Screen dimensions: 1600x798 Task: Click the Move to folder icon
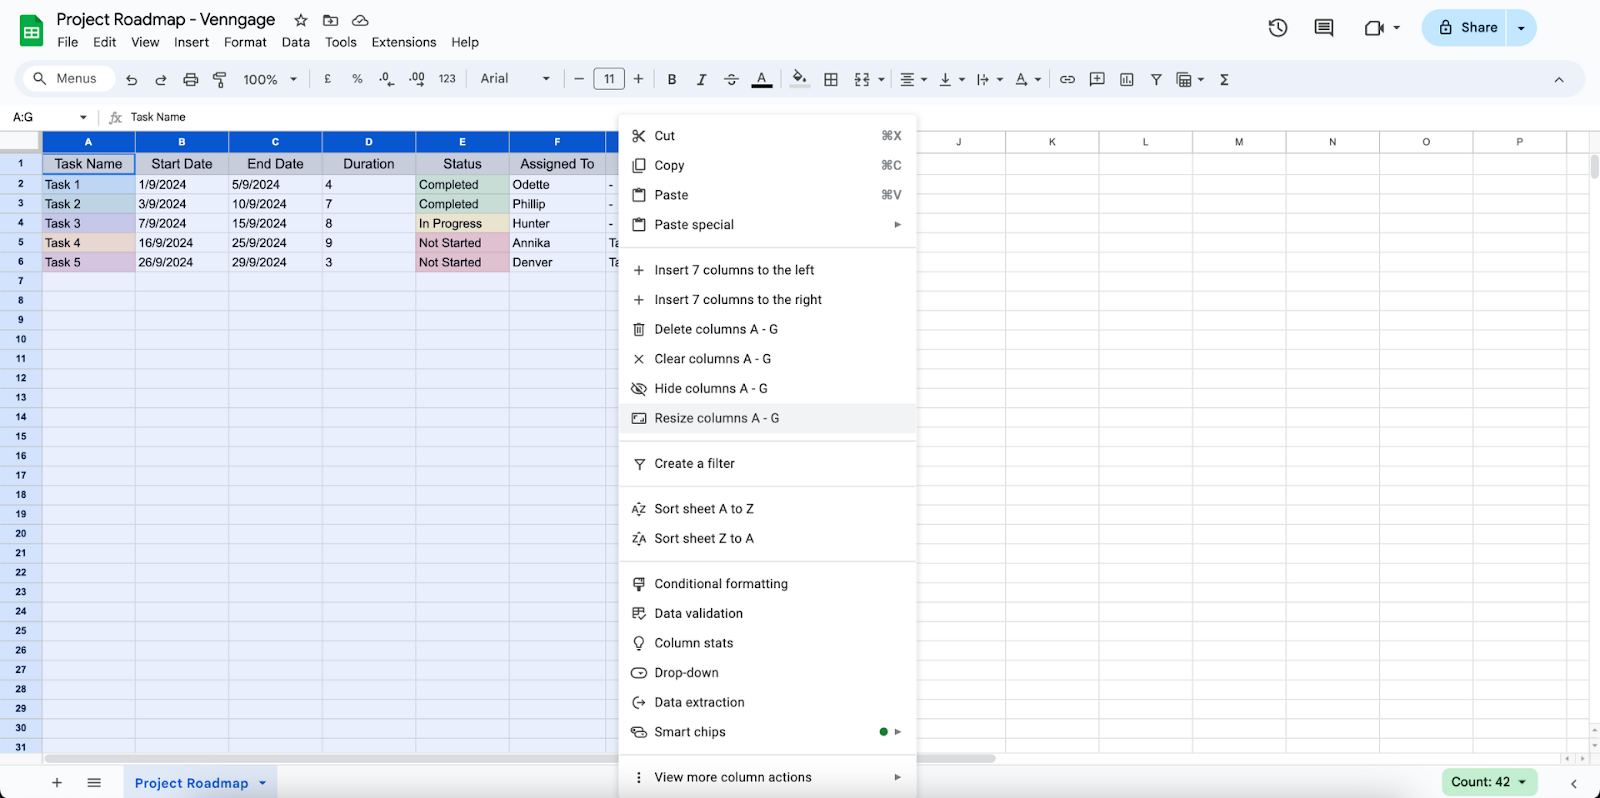coord(330,20)
